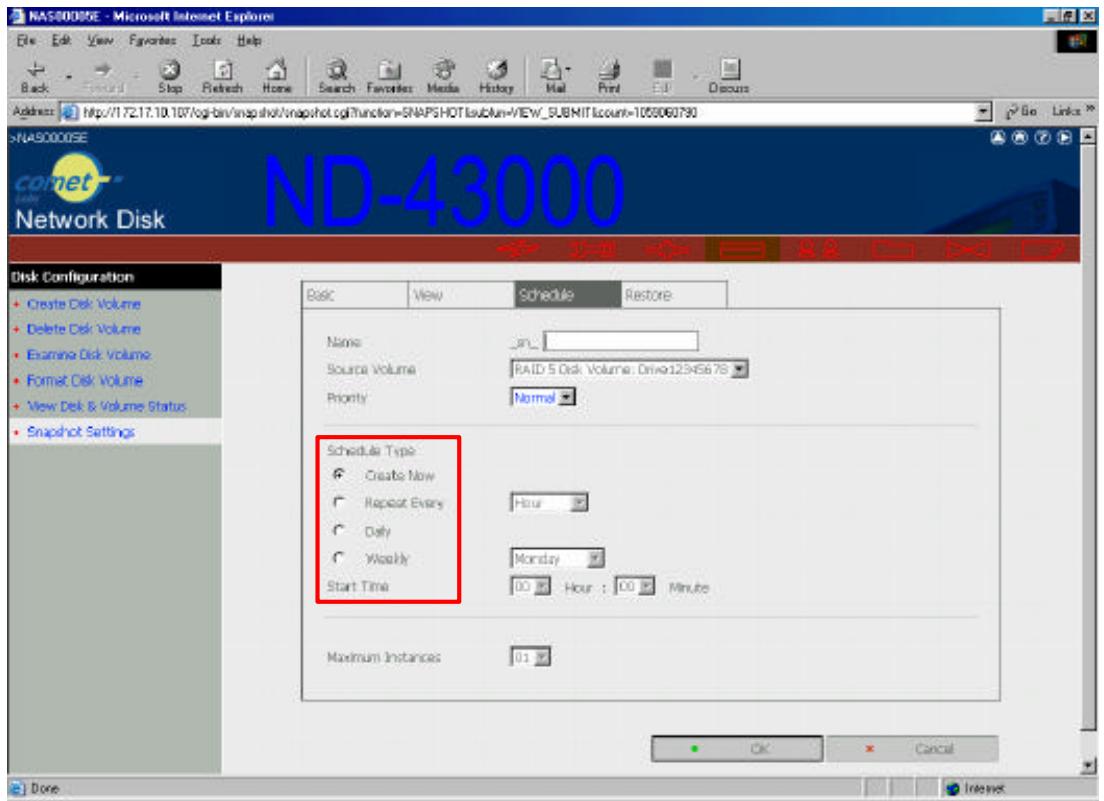Open the Delete Disk Volume link

[x=83, y=329]
